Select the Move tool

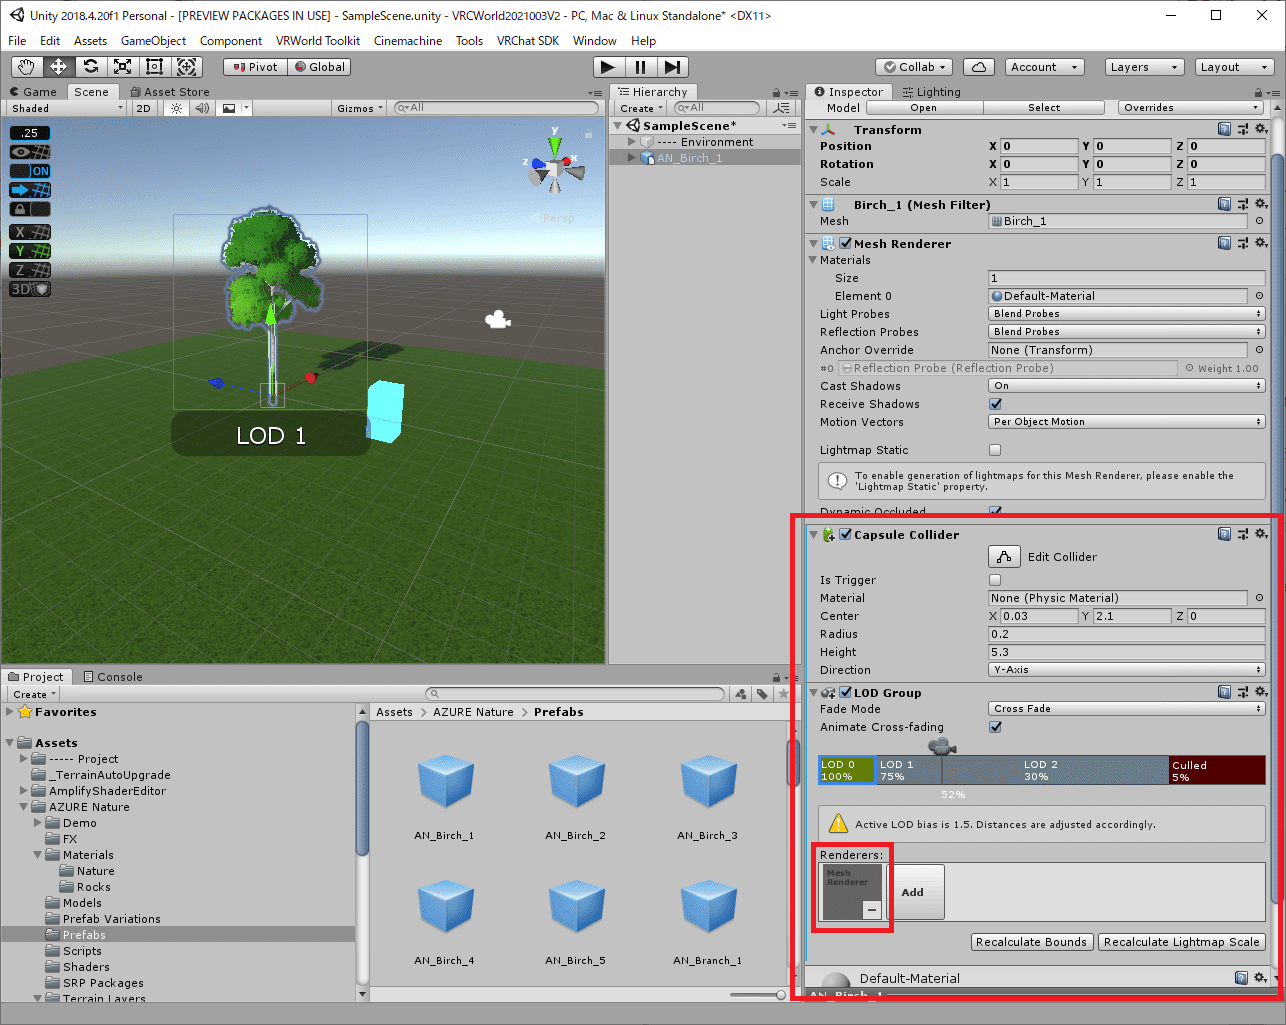coord(59,67)
